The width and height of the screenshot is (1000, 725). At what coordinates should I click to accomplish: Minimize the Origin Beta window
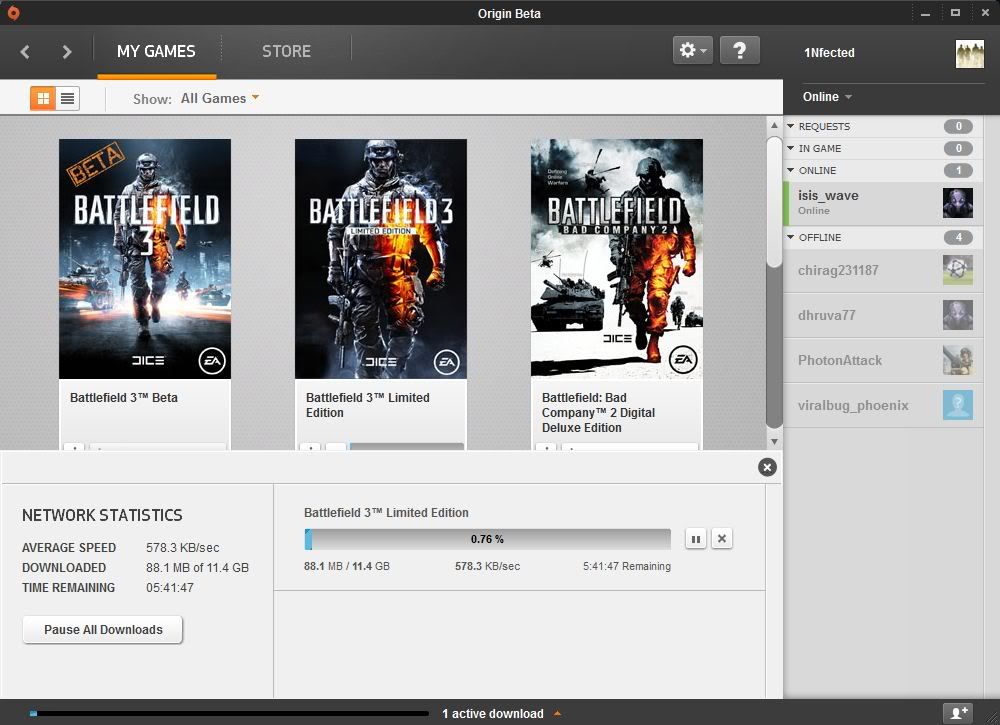(925, 13)
